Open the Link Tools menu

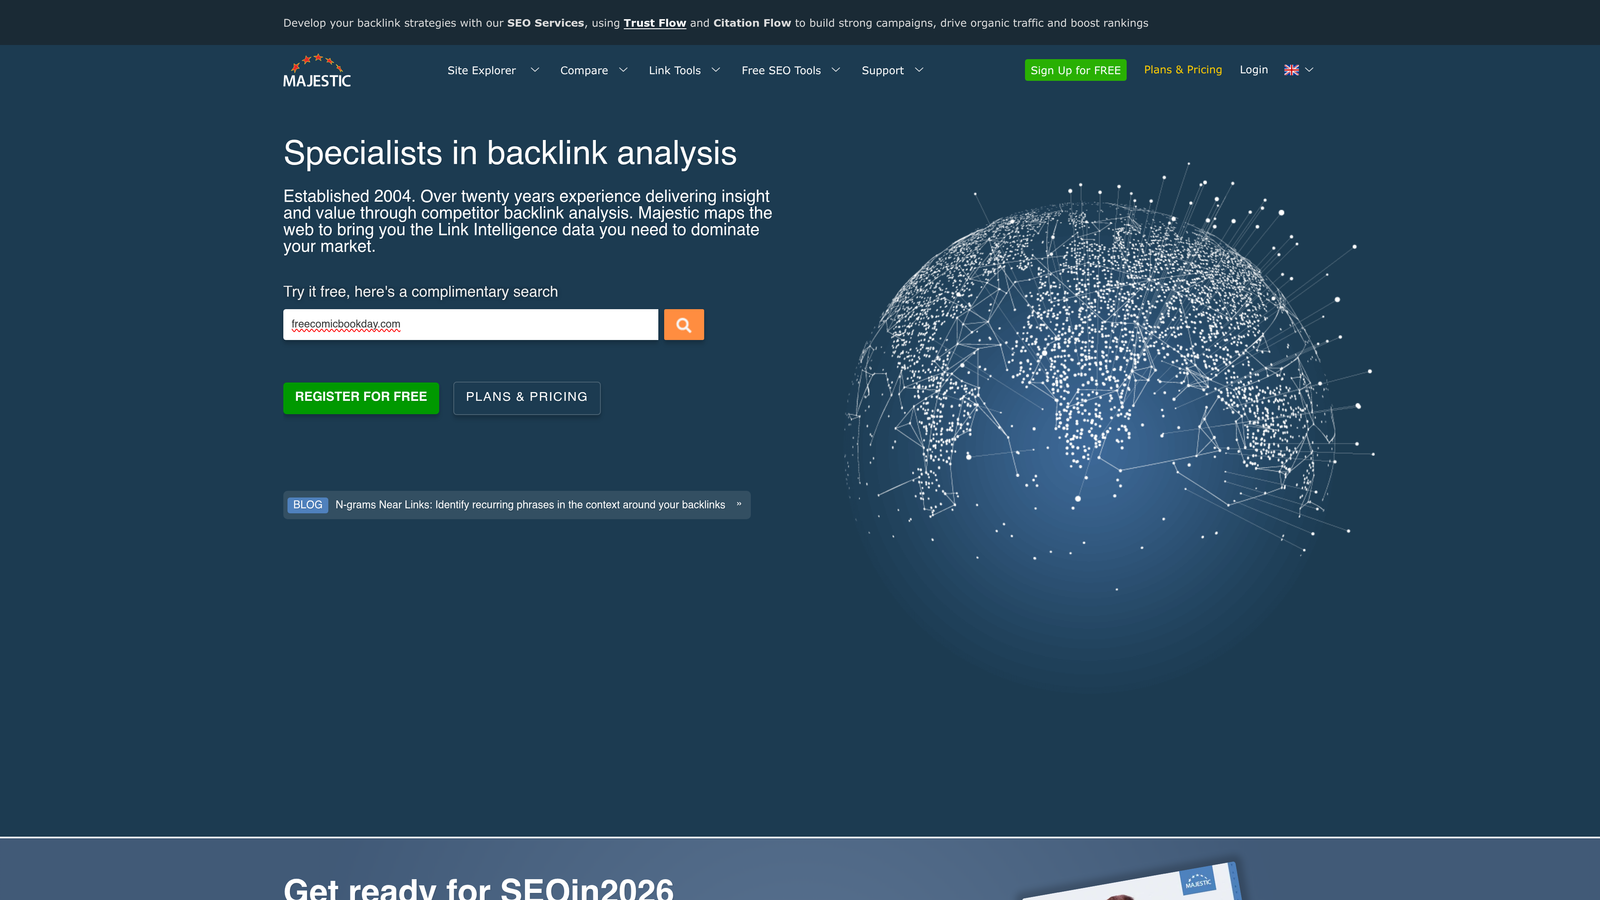[674, 71]
